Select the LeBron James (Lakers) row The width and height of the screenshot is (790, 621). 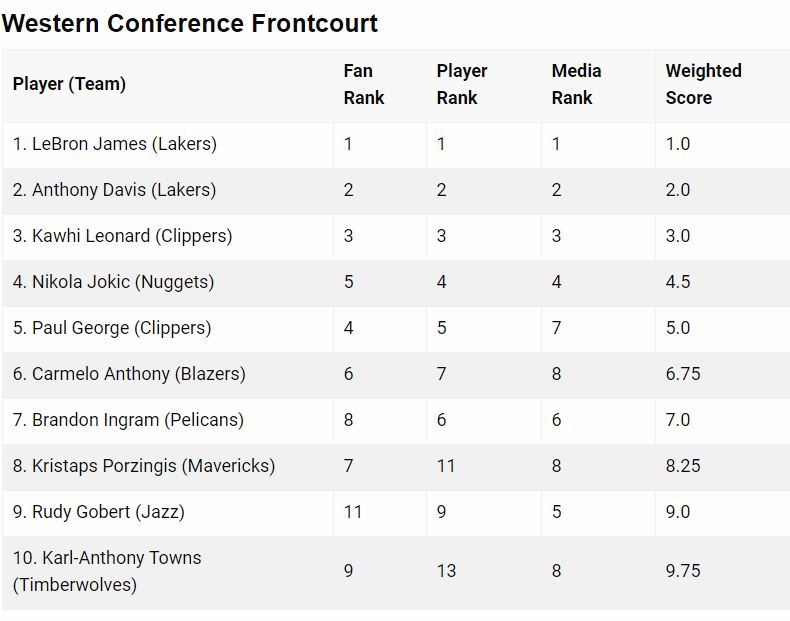coord(396,145)
